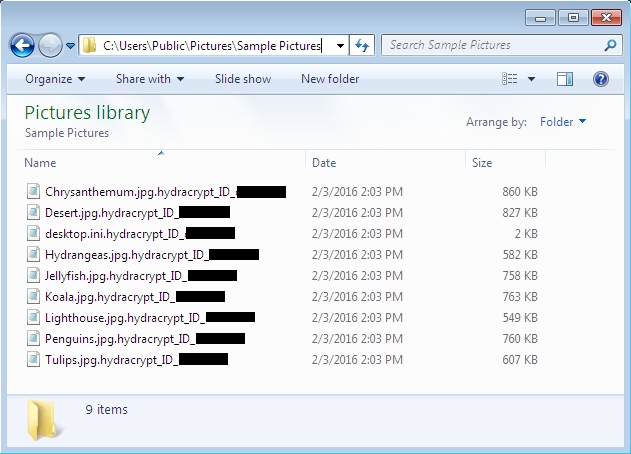Open the Arrange by Folder dropdown

click(x=563, y=122)
